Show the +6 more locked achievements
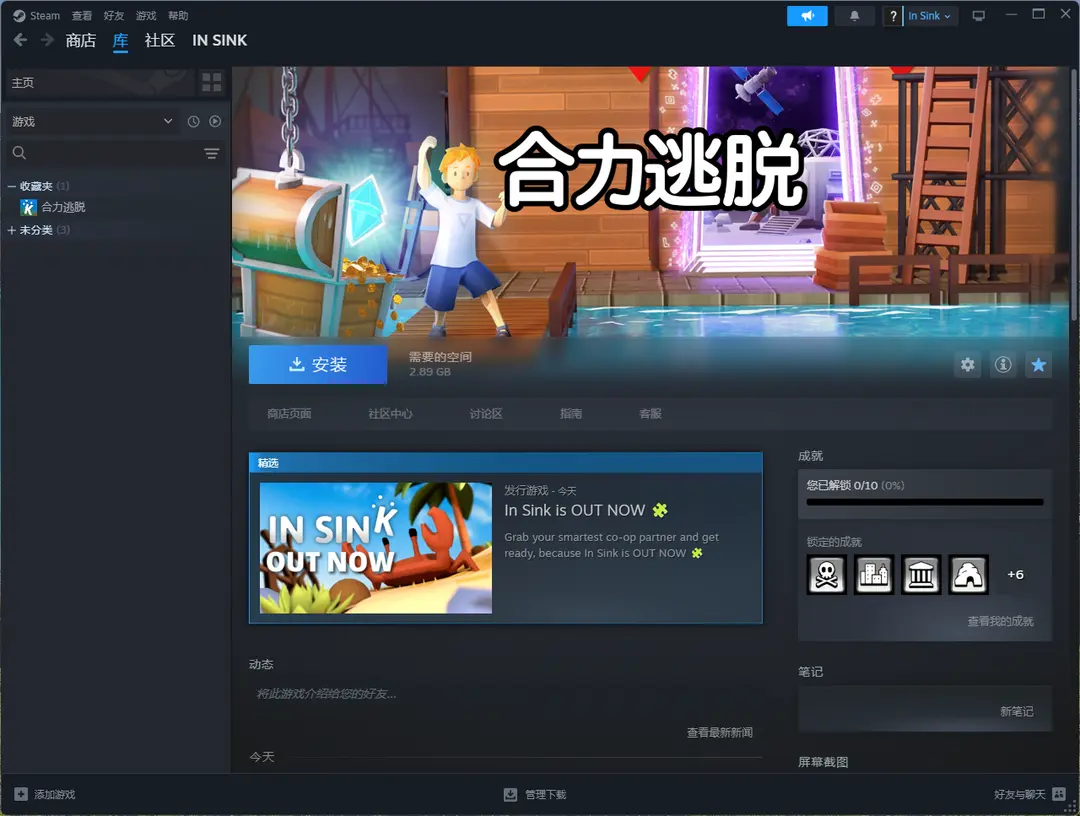1080x816 pixels. (1015, 574)
